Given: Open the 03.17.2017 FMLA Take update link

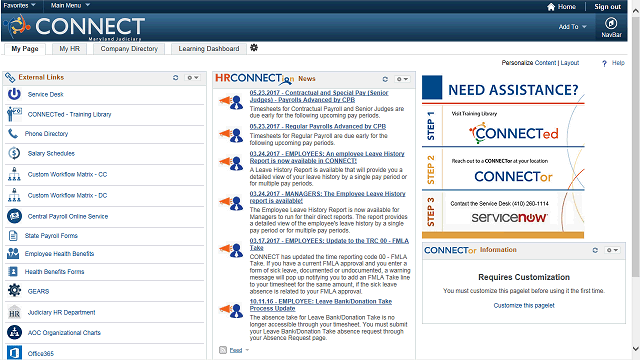Looking at the screenshot, I should point(329,244).
